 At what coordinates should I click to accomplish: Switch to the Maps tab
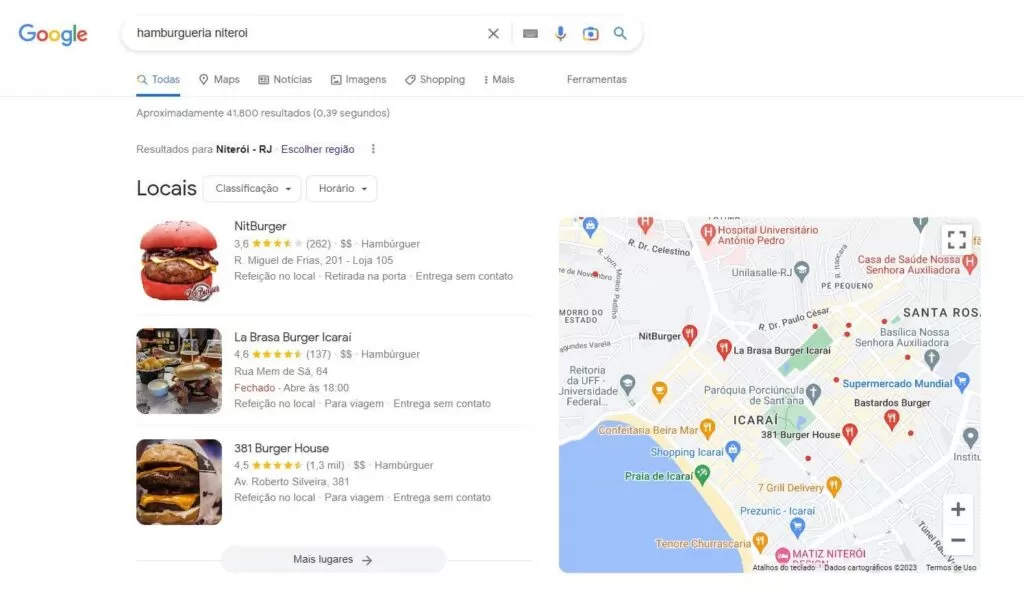(x=219, y=80)
